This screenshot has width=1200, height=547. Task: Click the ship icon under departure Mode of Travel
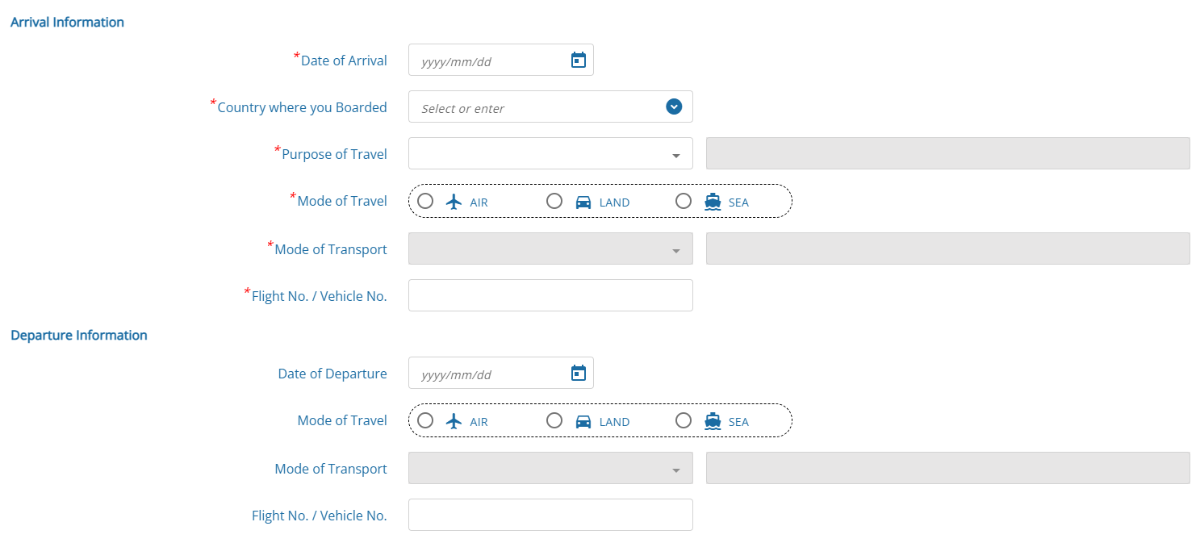coord(713,421)
